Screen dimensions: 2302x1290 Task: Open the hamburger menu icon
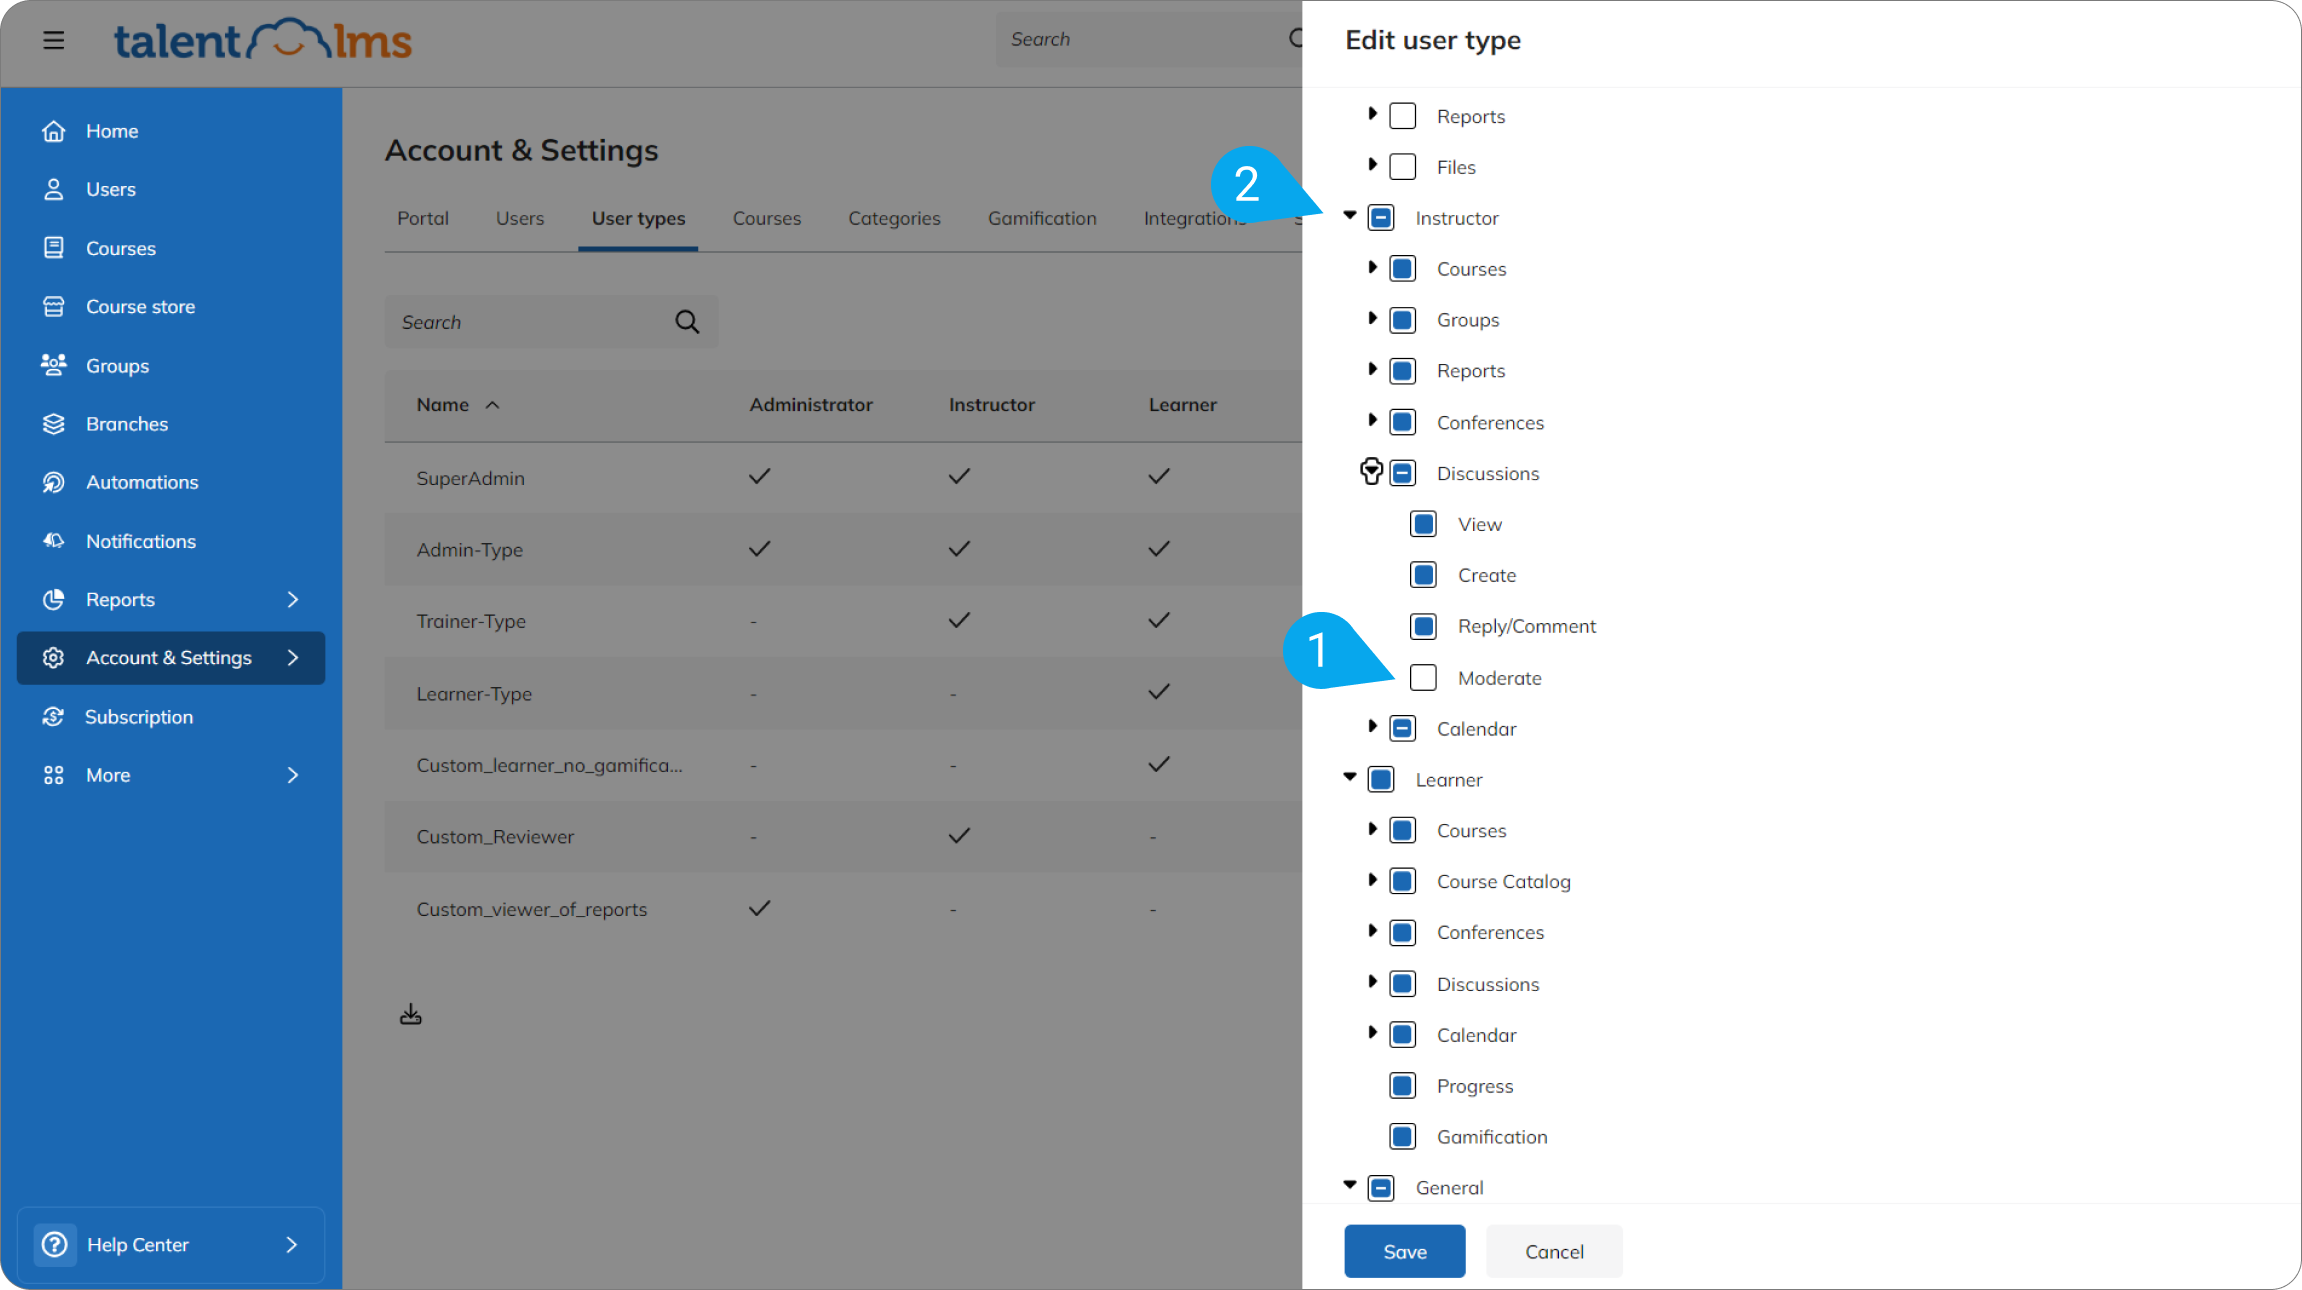click(x=54, y=40)
